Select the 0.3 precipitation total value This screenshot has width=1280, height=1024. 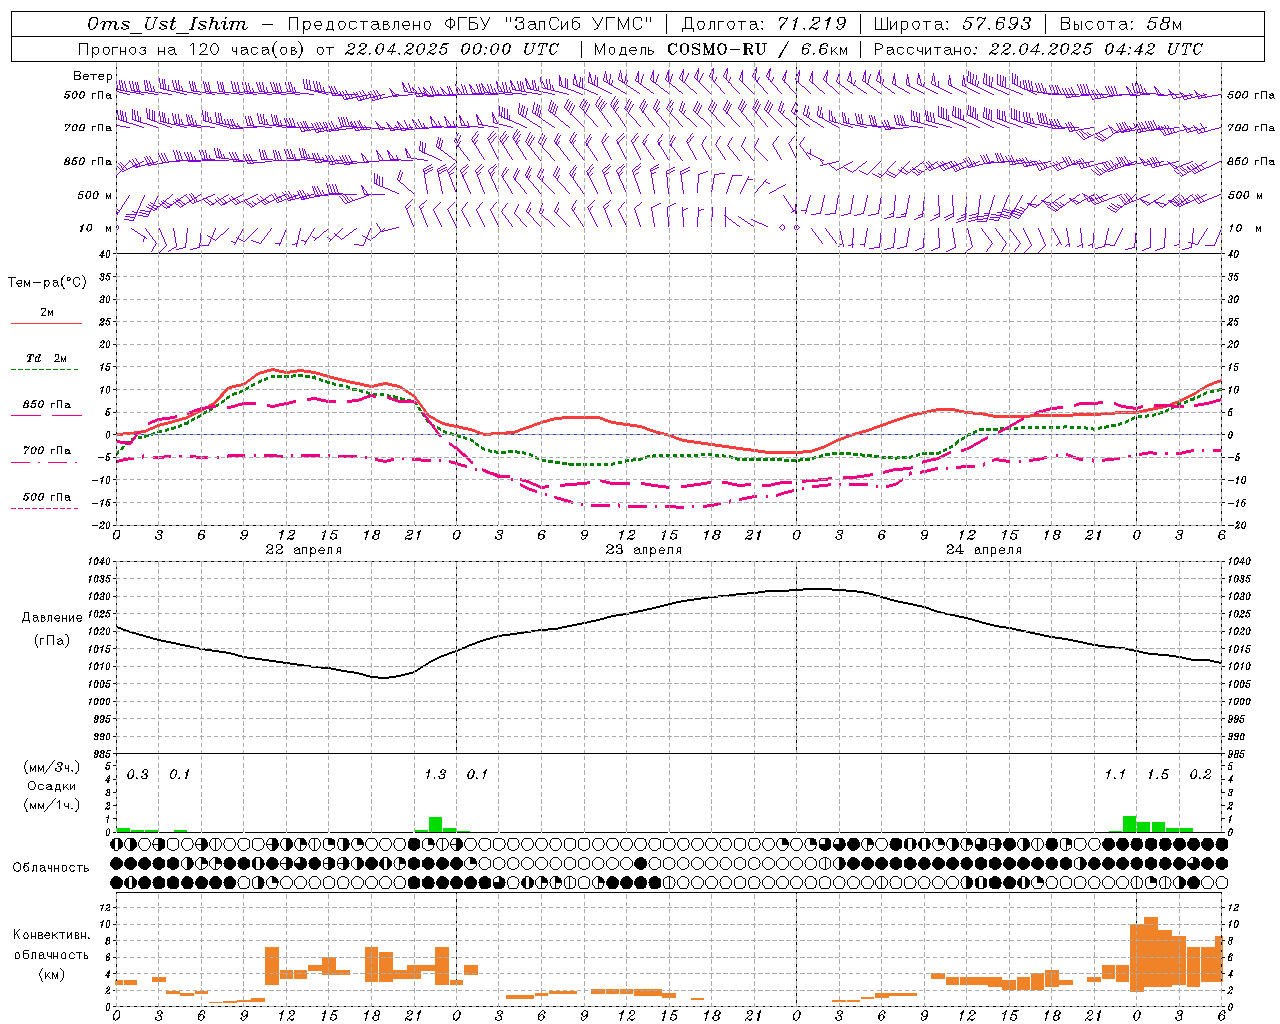pyautogui.click(x=137, y=775)
